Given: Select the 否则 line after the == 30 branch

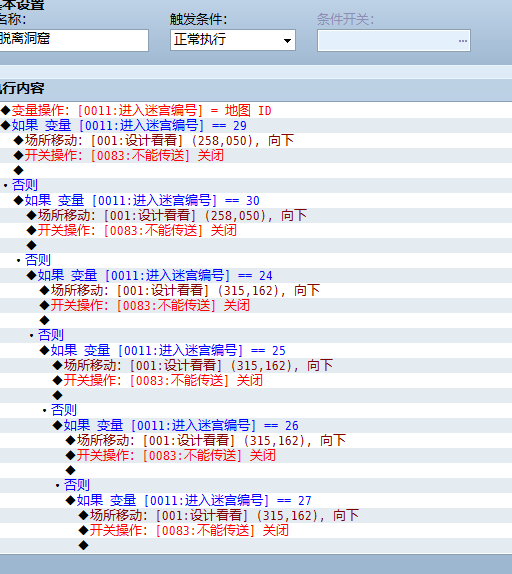Looking at the screenshot, I should pyautogui.click(x=256, y=260).
